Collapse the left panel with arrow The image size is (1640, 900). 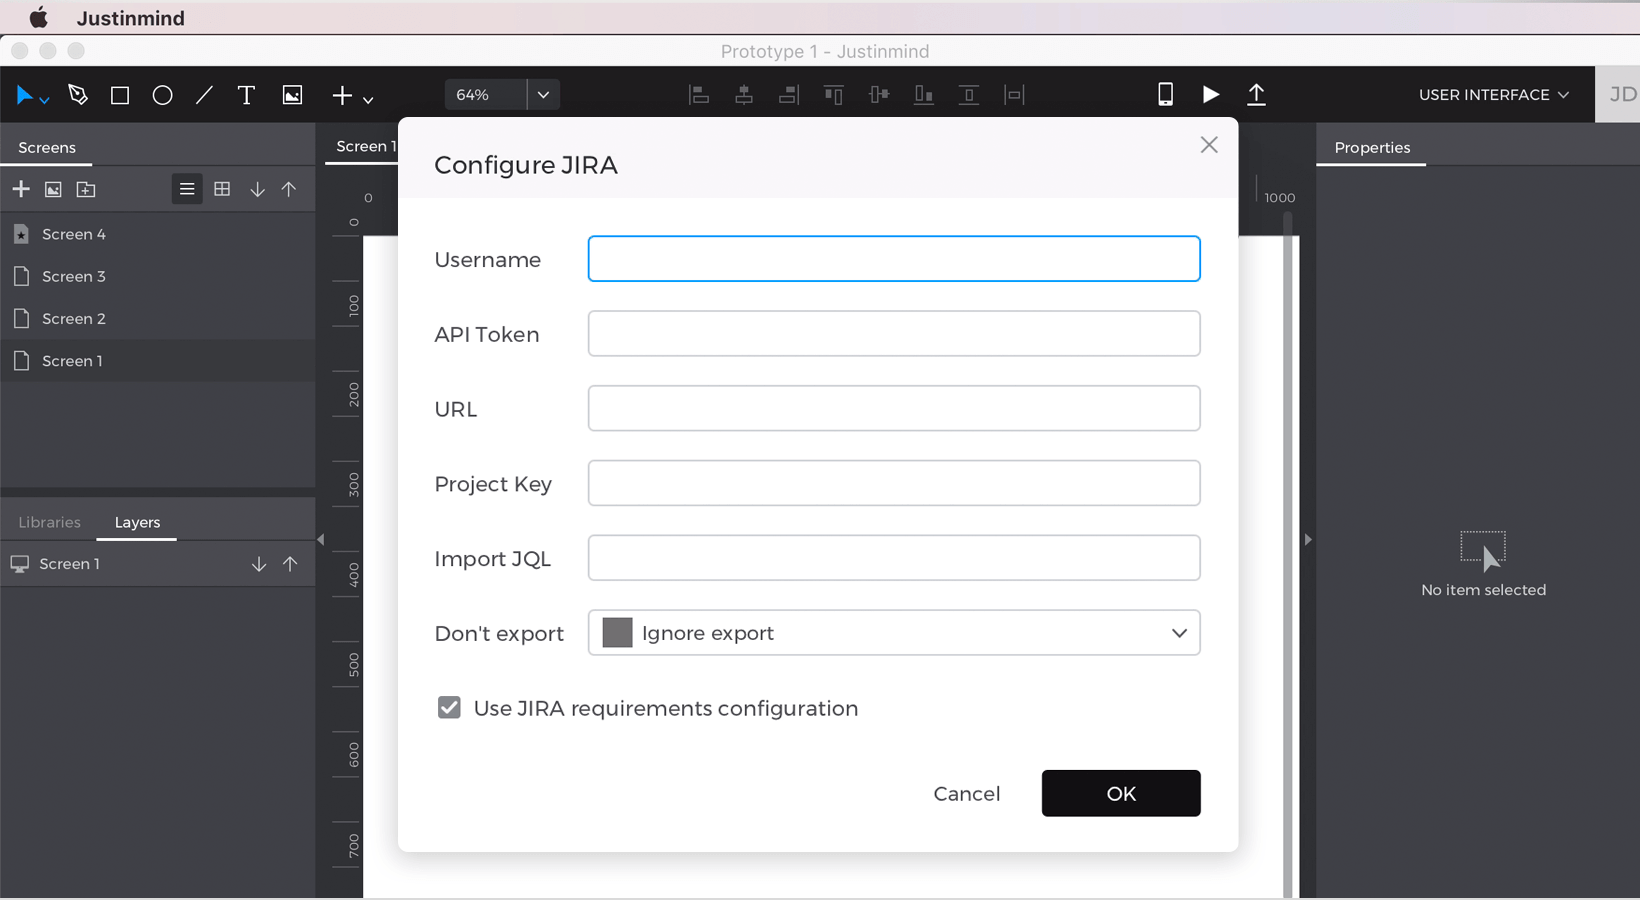[321, 540]
